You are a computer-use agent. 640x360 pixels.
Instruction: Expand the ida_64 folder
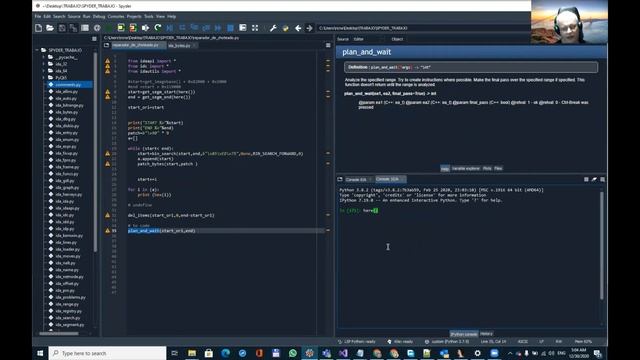[x=44, y=71]
